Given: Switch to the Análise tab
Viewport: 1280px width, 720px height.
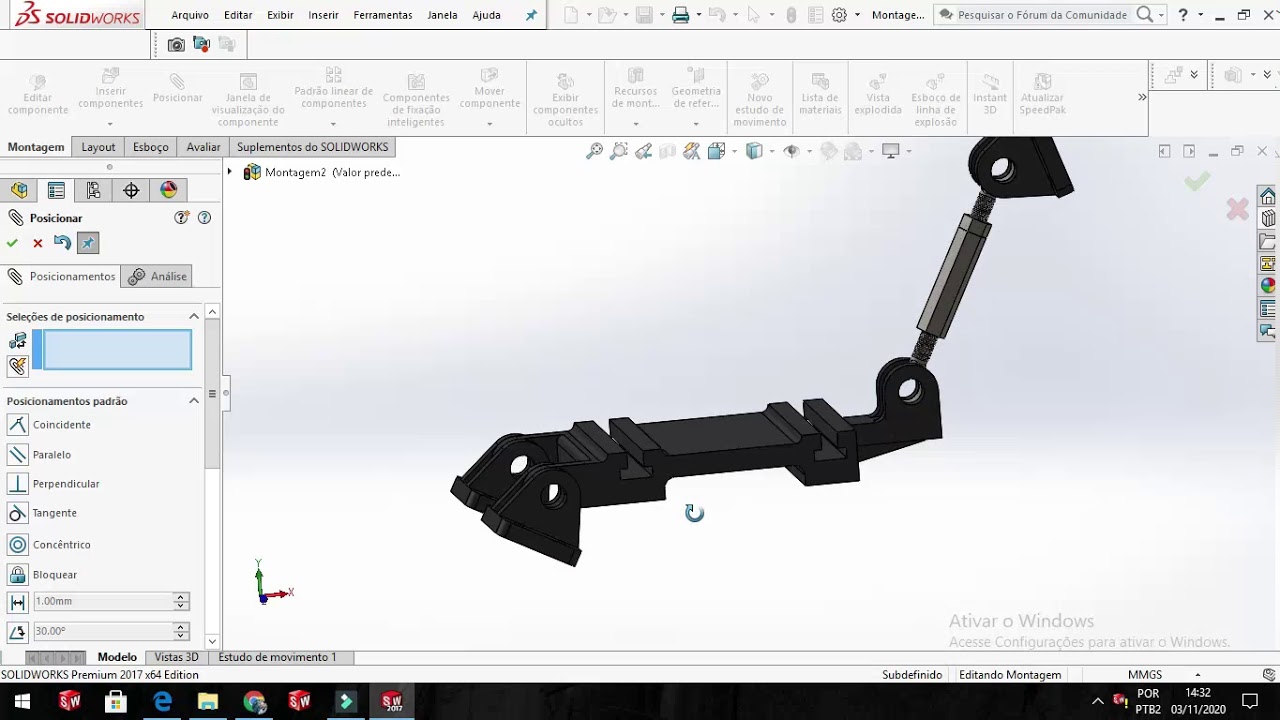Looking at the screenshot, I should click(158, 277).
